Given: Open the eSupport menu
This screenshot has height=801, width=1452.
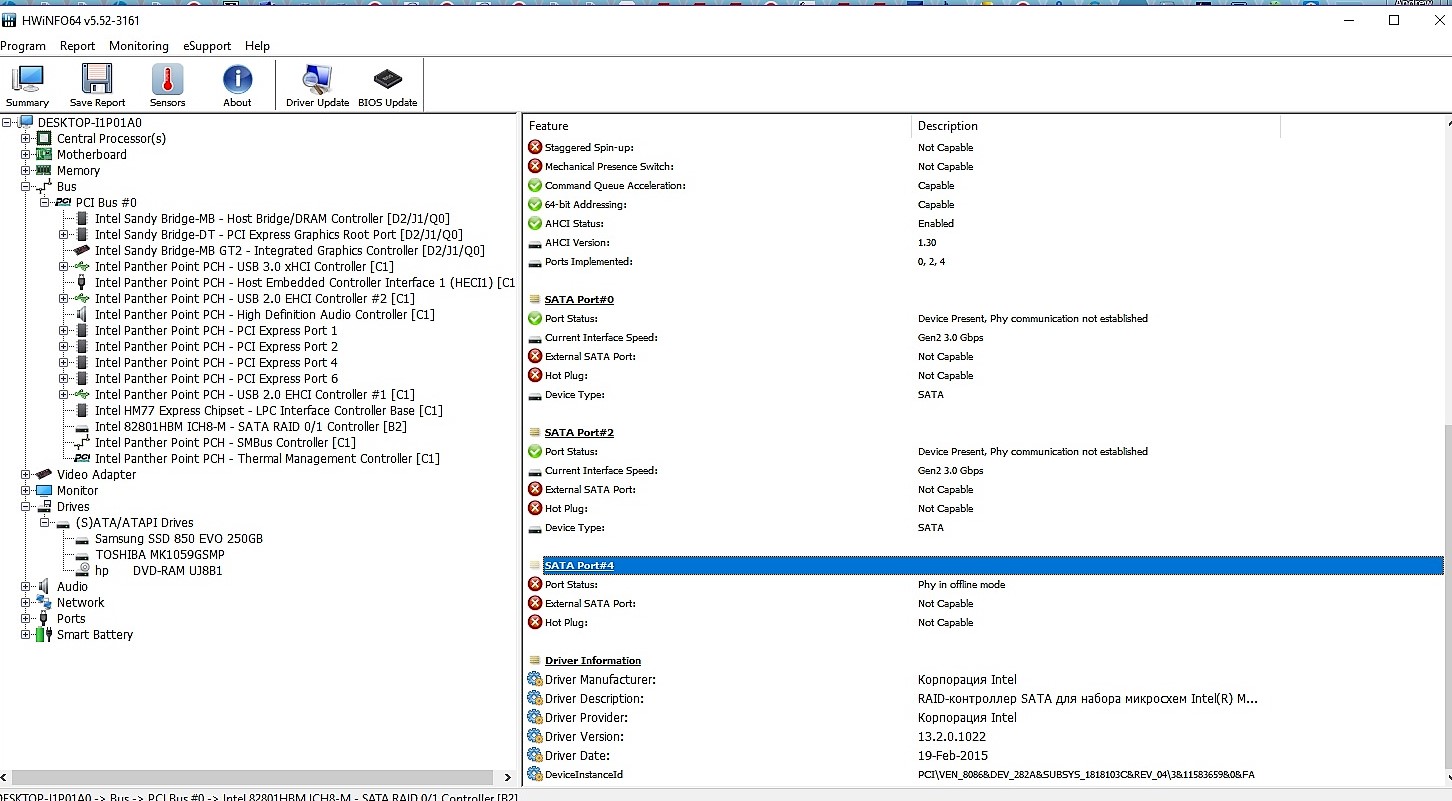Looking at the screenshot, I should point(207,46).
